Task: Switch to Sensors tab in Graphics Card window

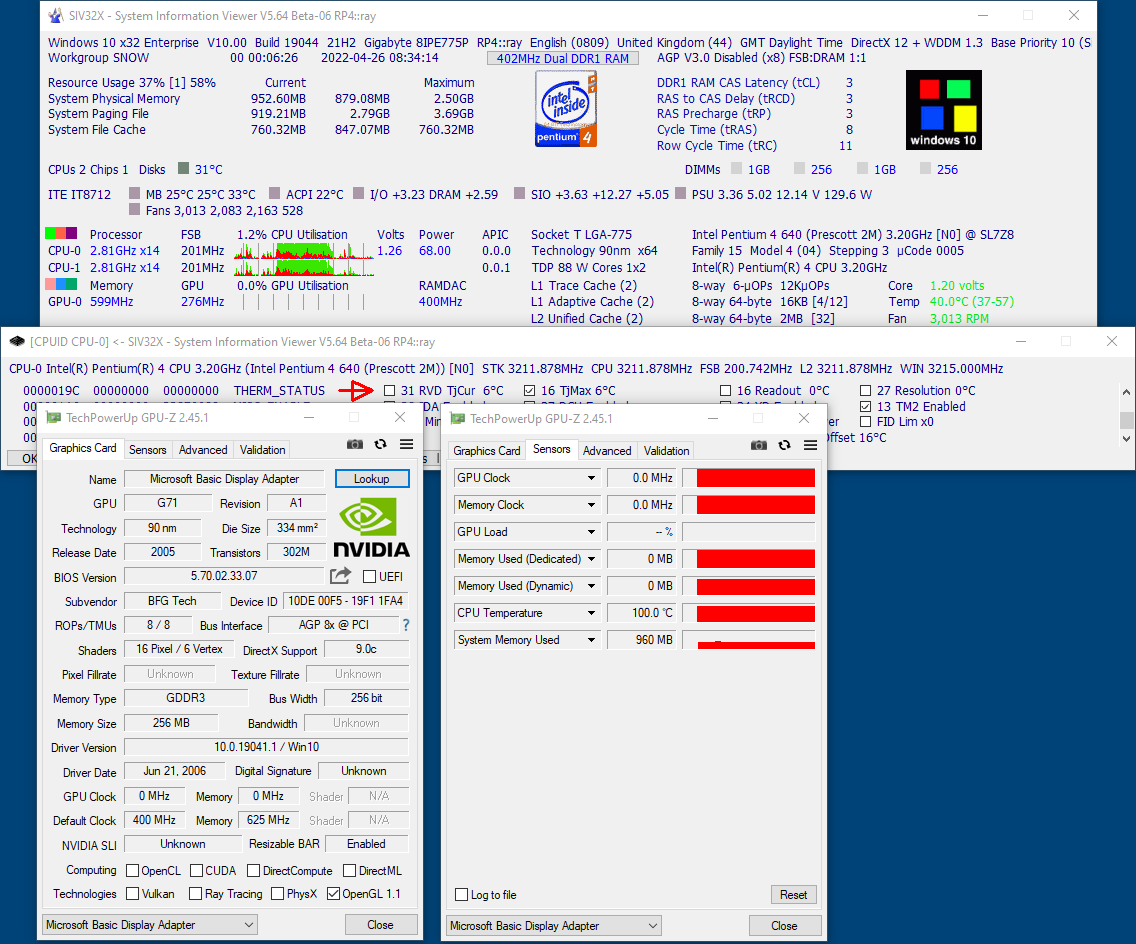Action: 148,450
